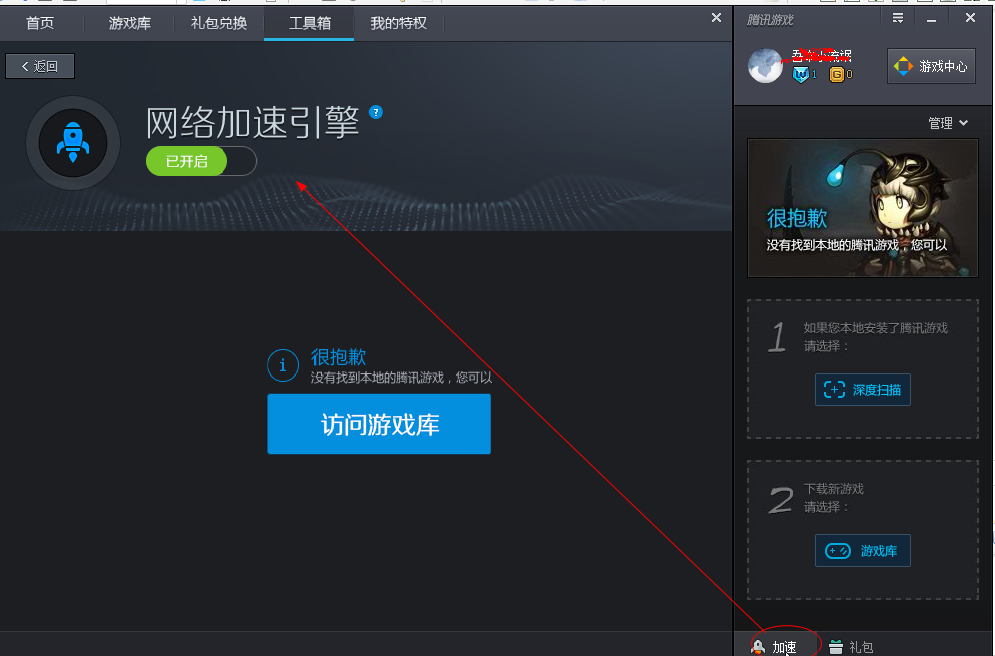Switch to the 首页 tab
995x656 pixels.
click(x=39, y=23)
